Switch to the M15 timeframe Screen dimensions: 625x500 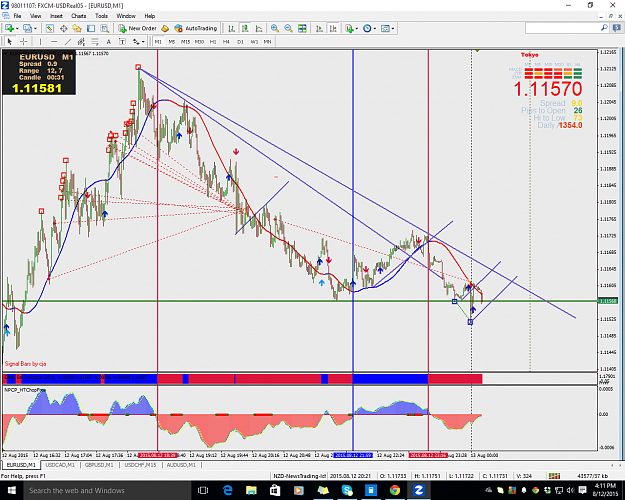(186, 41)
